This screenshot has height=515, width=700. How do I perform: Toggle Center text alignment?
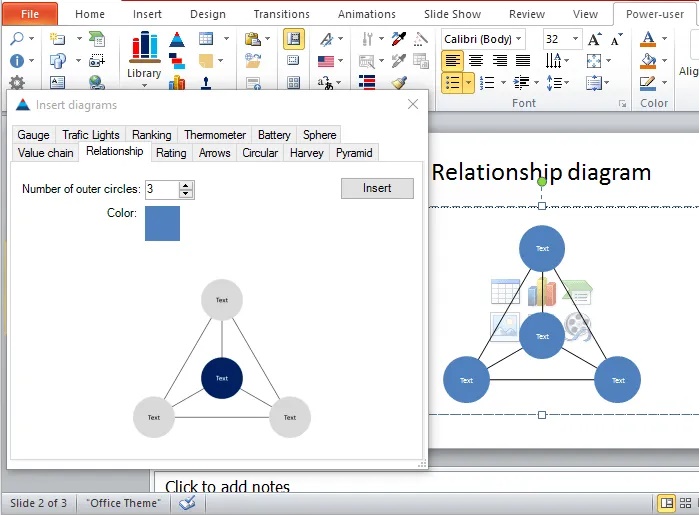click(x=476, y=60)
